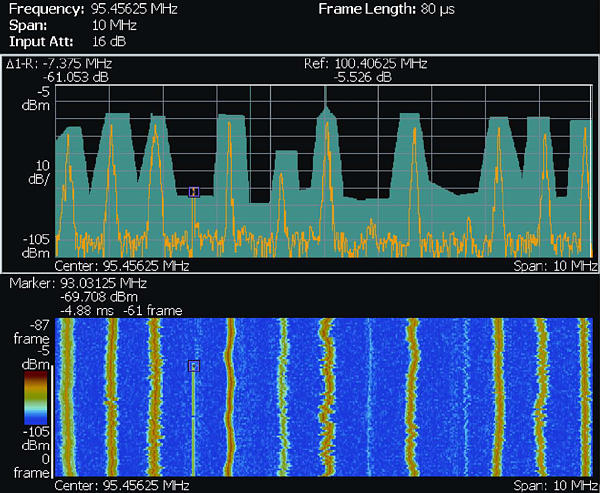The width and height of the screenshot is (600, 493).
Task: Click the 0 frame label on the spectrogram
Action: tap(26, 463)
